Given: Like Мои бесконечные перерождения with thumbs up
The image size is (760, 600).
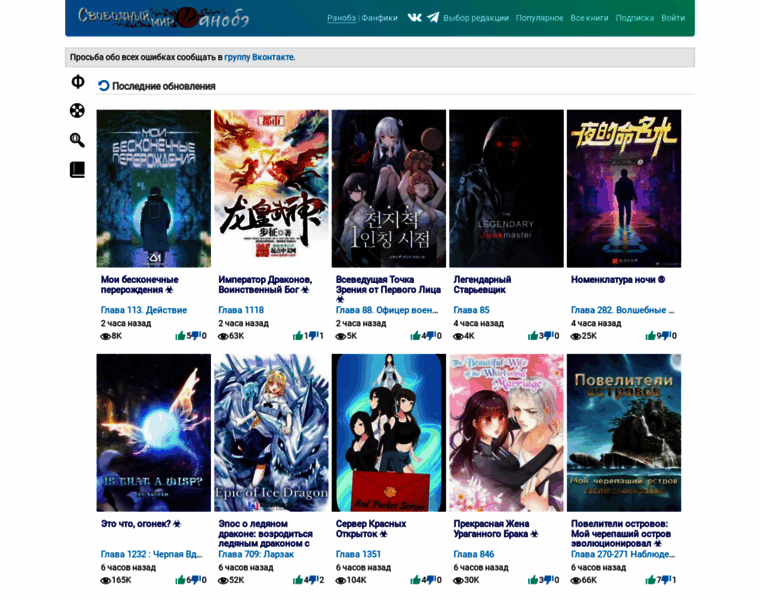Looking at the screenshot, I should click(x=180, y=335).
